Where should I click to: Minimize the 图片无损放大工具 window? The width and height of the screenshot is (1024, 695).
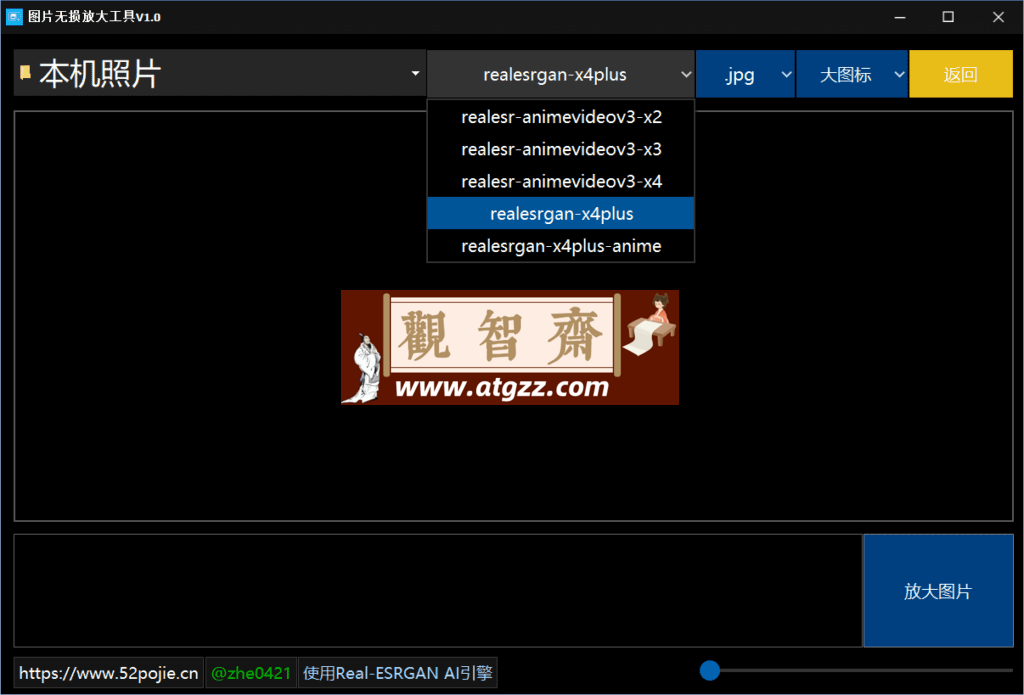(900, 17)
